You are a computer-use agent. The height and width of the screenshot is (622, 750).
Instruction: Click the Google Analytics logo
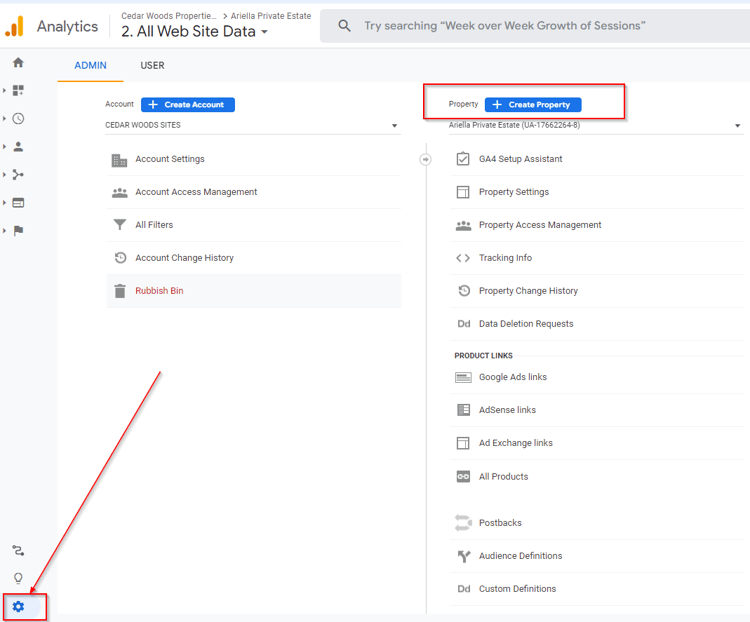point(14,26)
